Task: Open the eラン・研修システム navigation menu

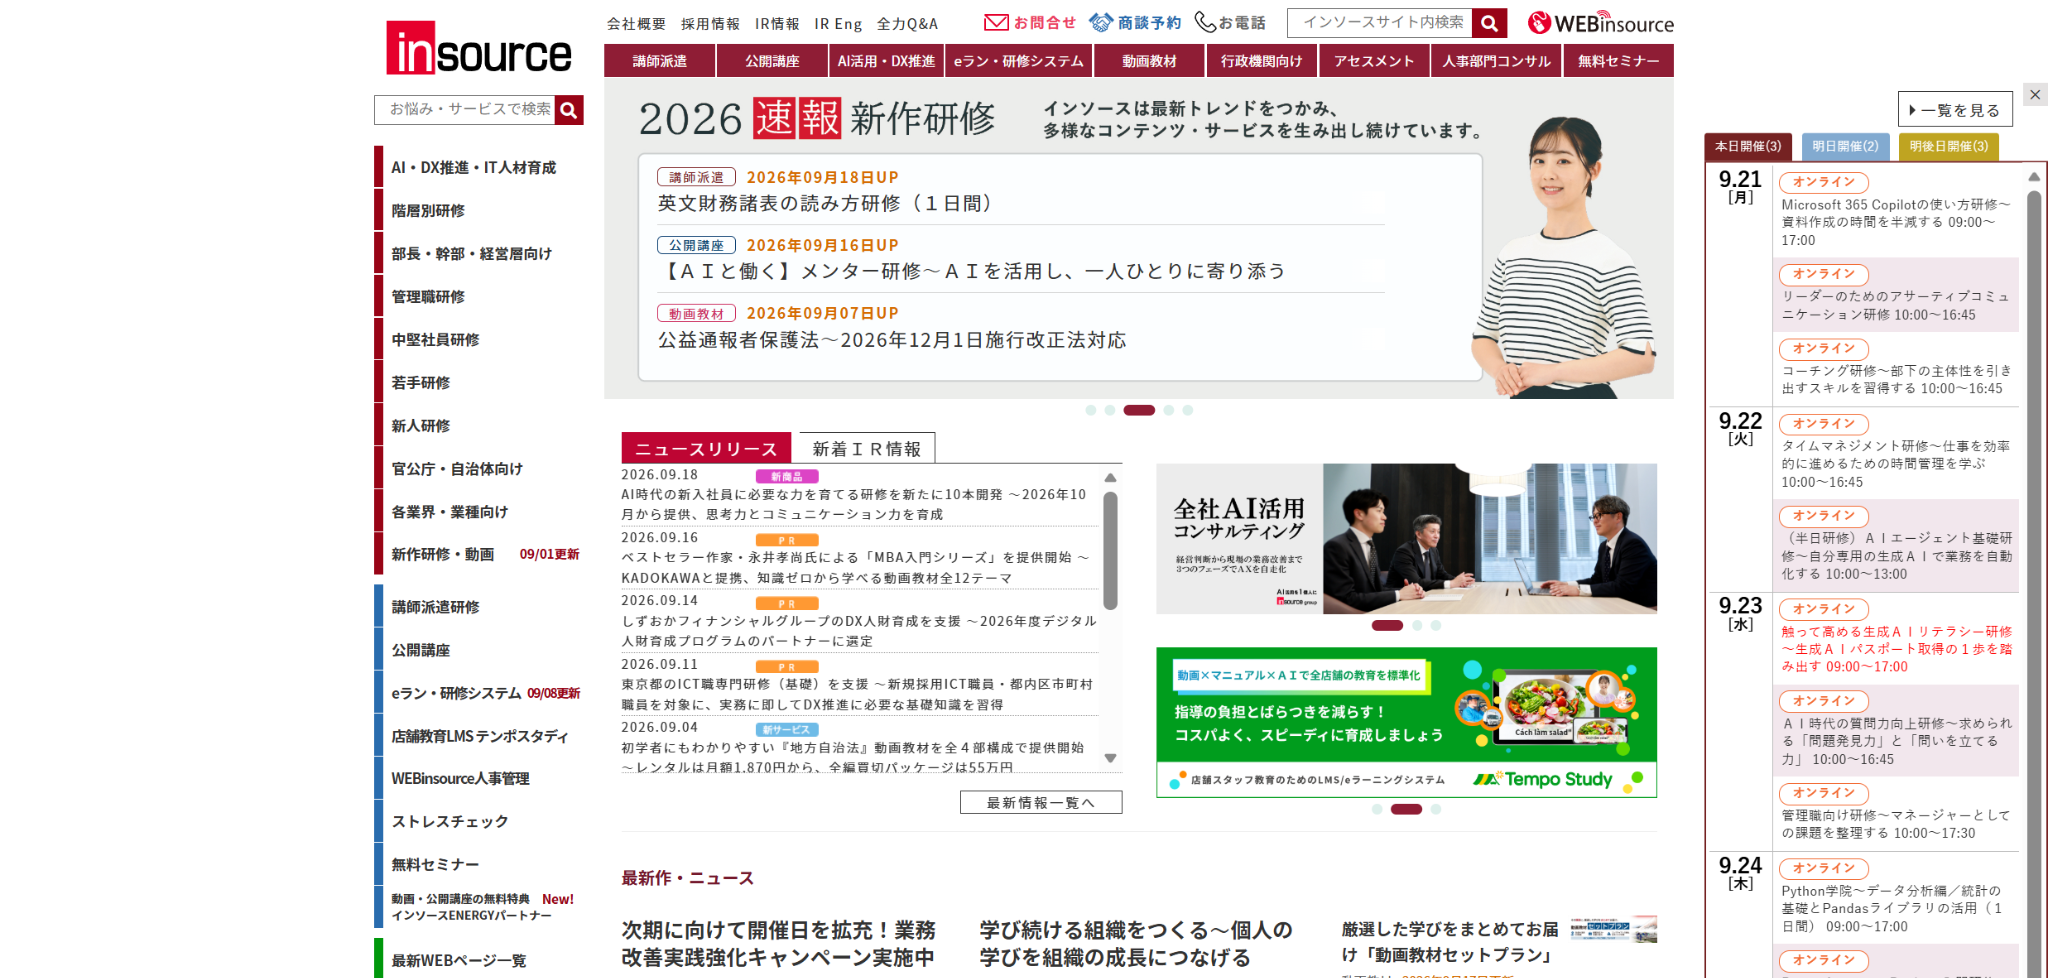Action: [x=1018, y=61]
